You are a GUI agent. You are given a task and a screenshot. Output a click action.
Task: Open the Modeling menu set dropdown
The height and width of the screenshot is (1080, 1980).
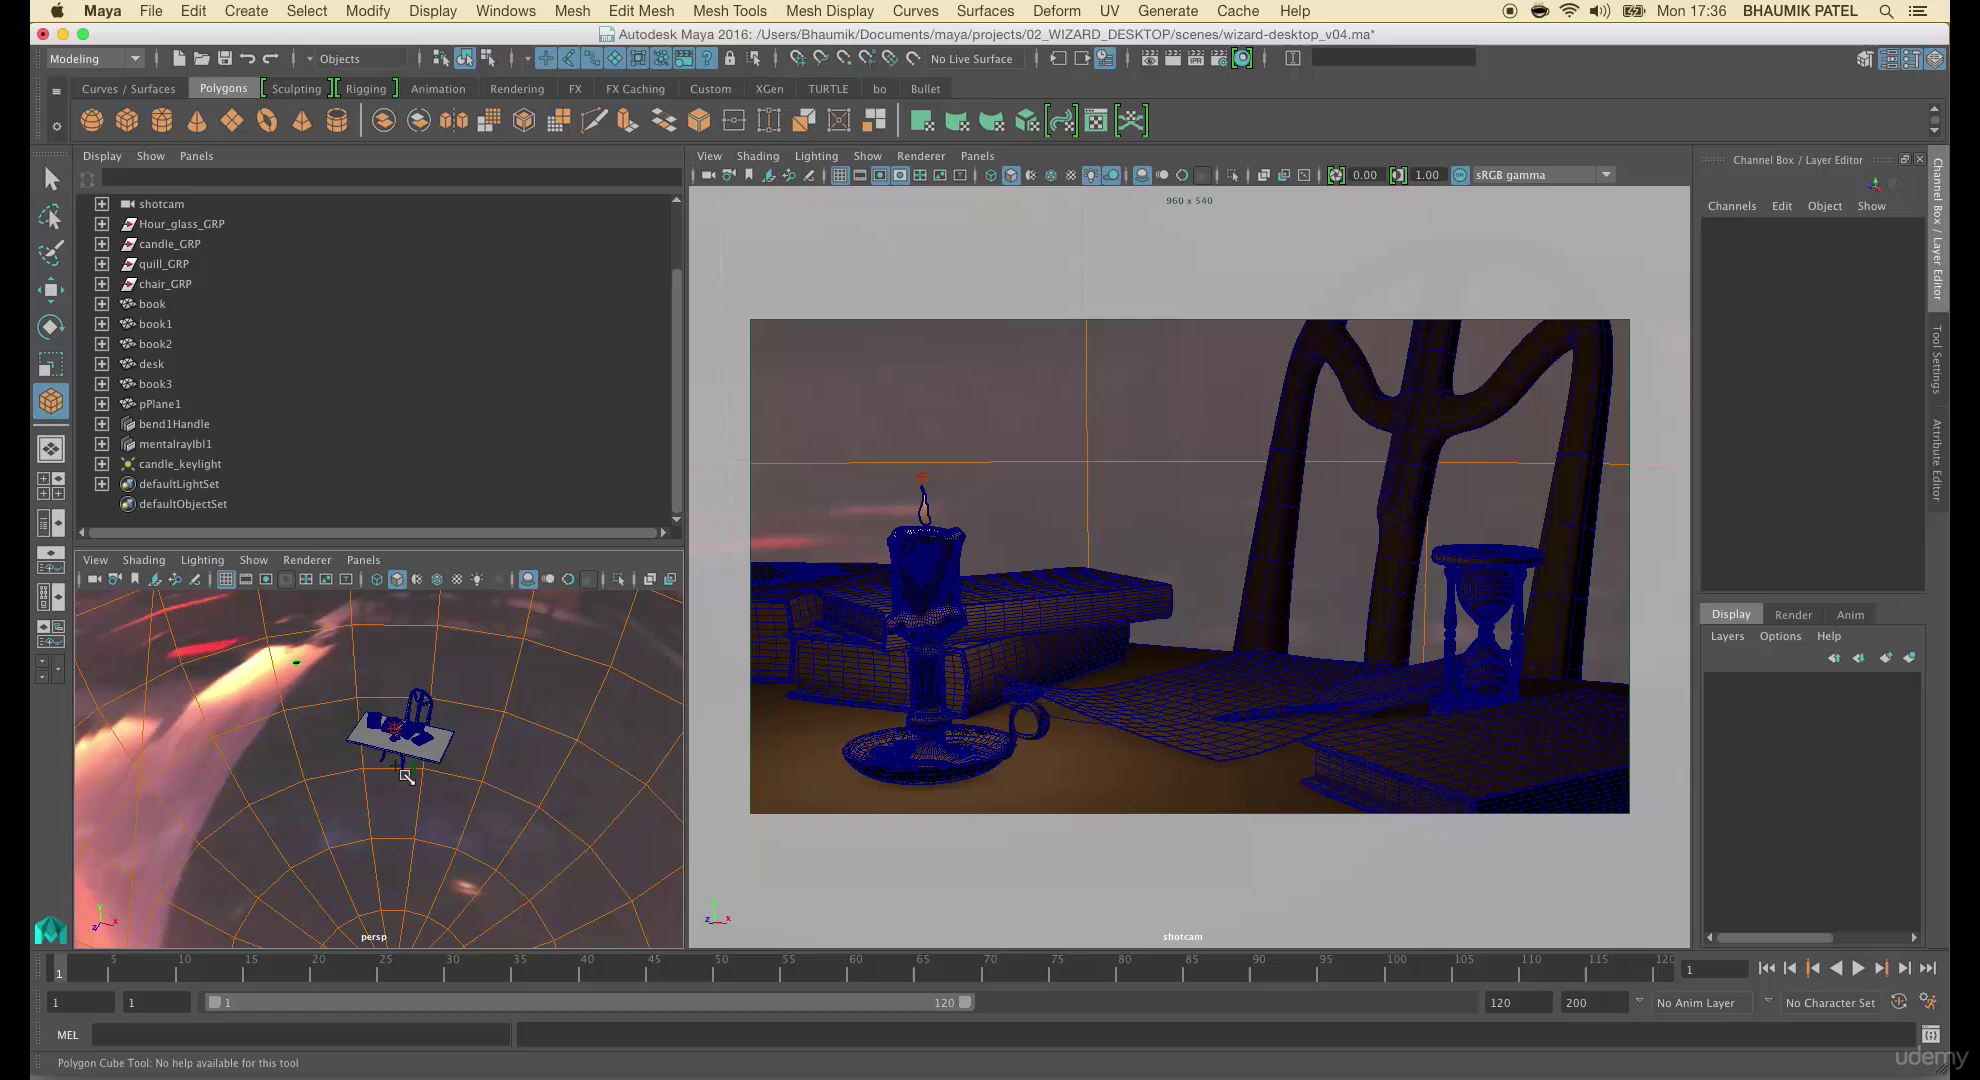pos(96,58)
